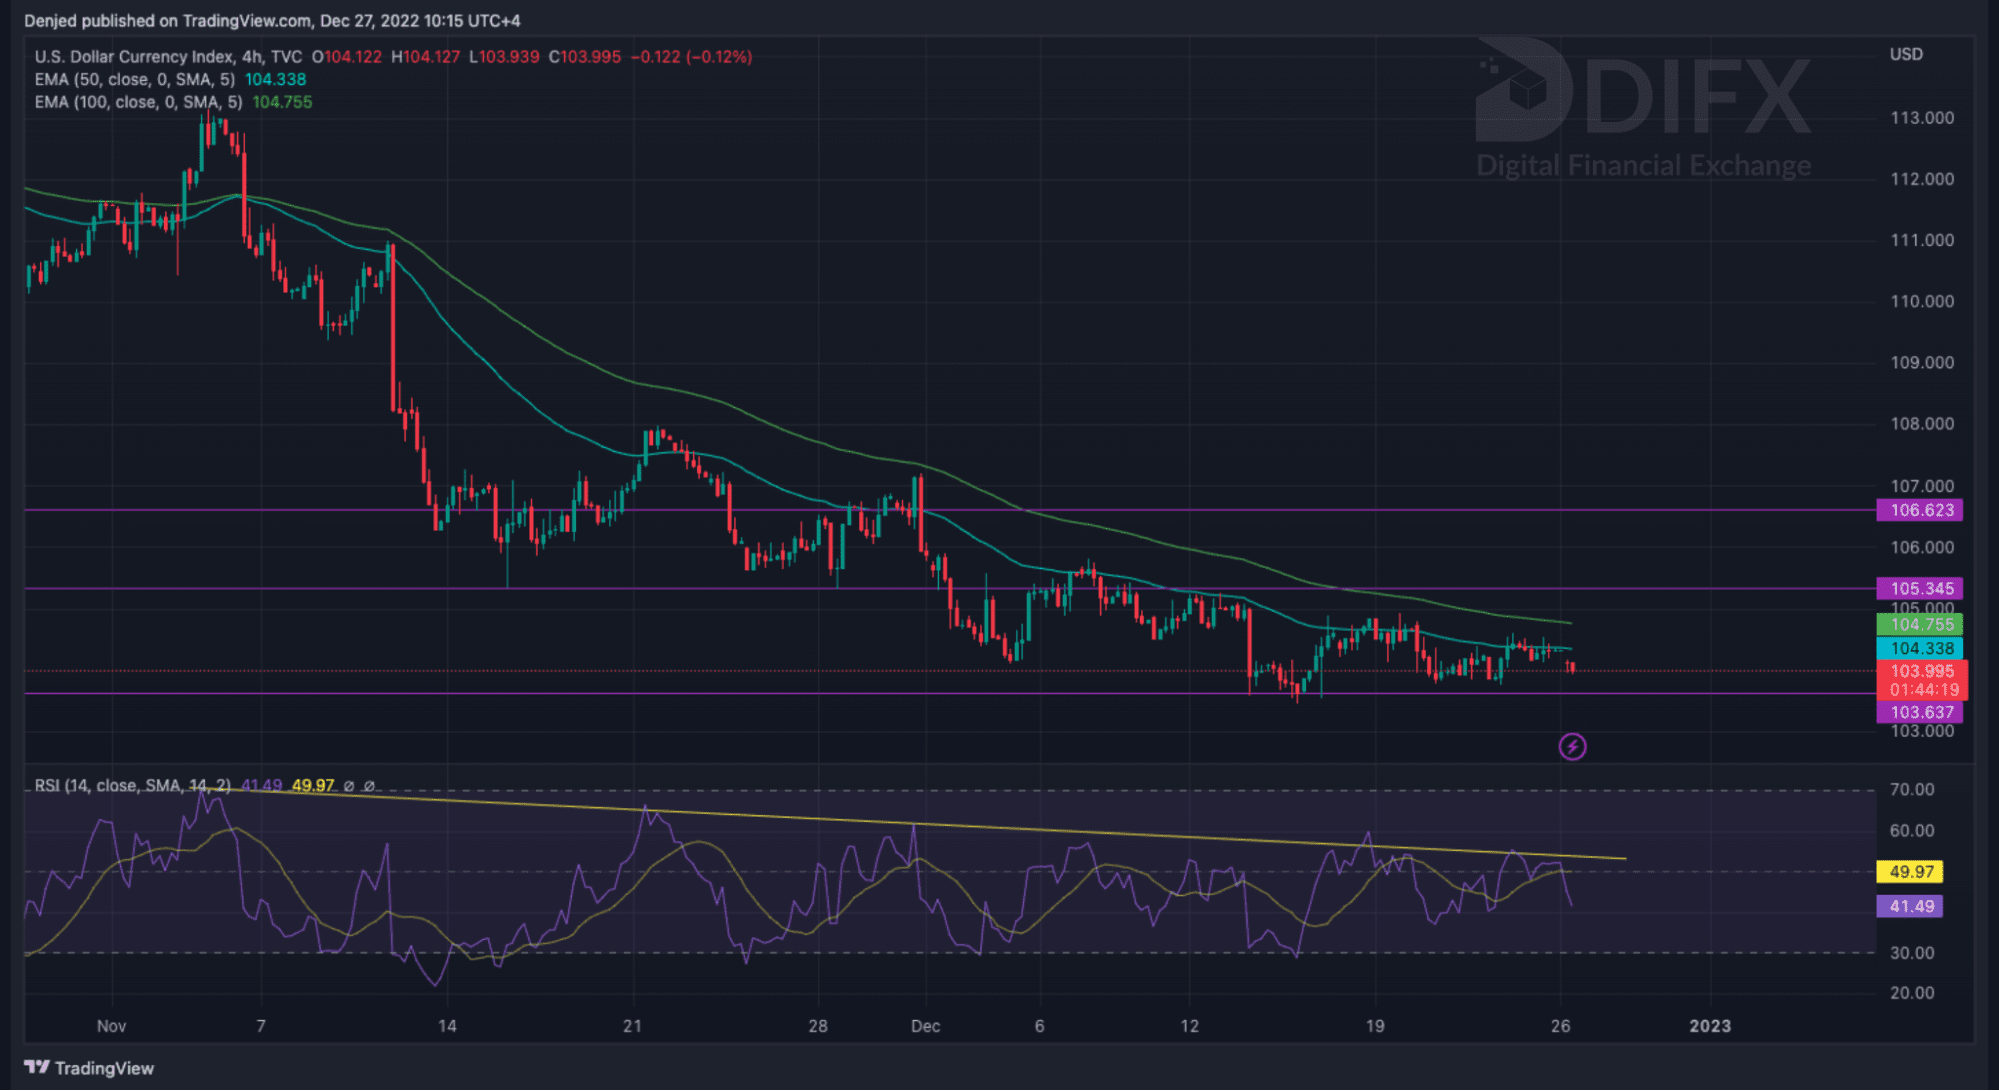Click the U.S. Dollar Currency Index symbol title
The height and width of the screenshot is (1091, 1999).
134,57
